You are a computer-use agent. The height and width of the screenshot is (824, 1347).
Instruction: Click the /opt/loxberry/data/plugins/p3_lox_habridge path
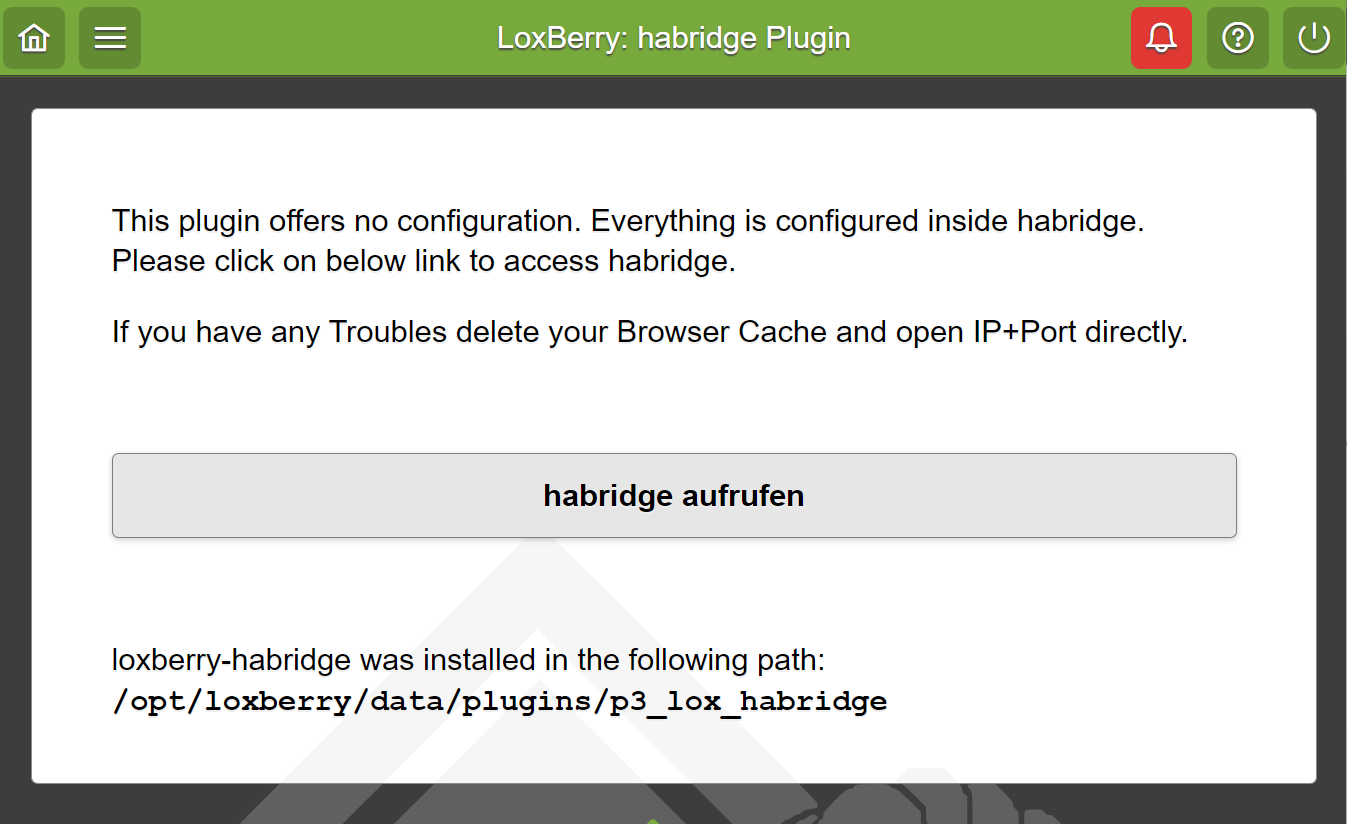[500, 701]
